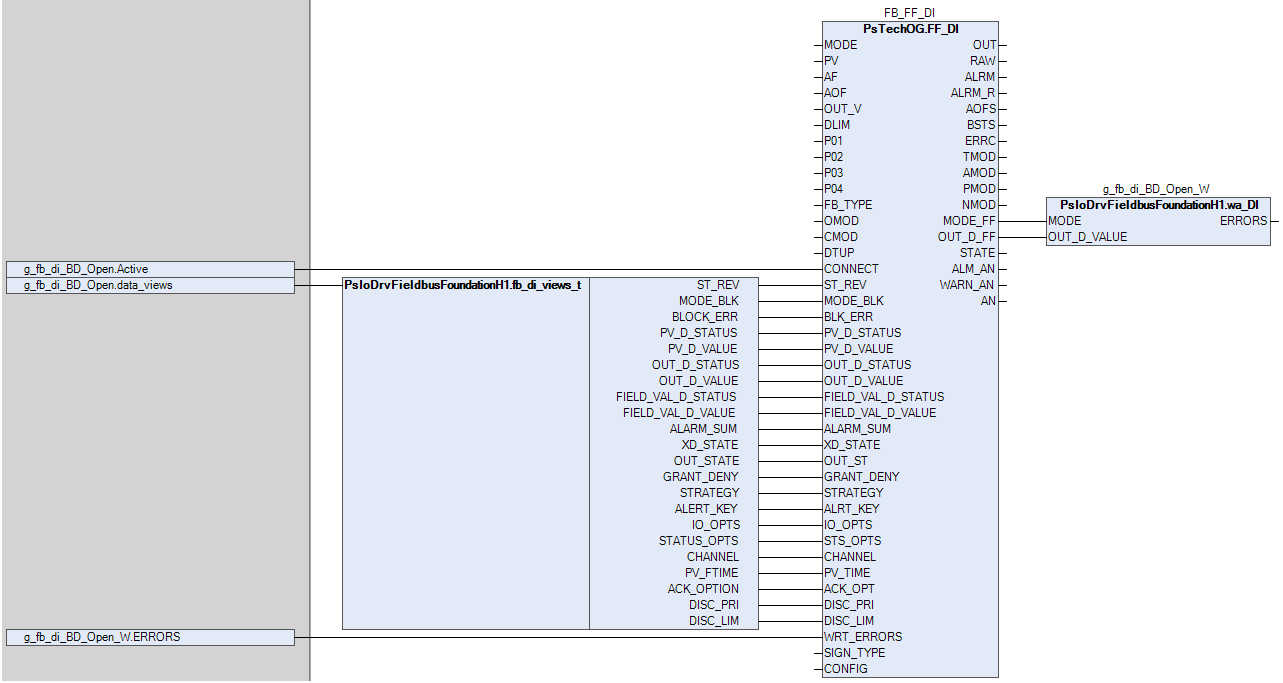This screenshot has height=683, width=1283.
Task: Click the PsTechOG.FF_DI block title
Action: click(x=910, y=29)
